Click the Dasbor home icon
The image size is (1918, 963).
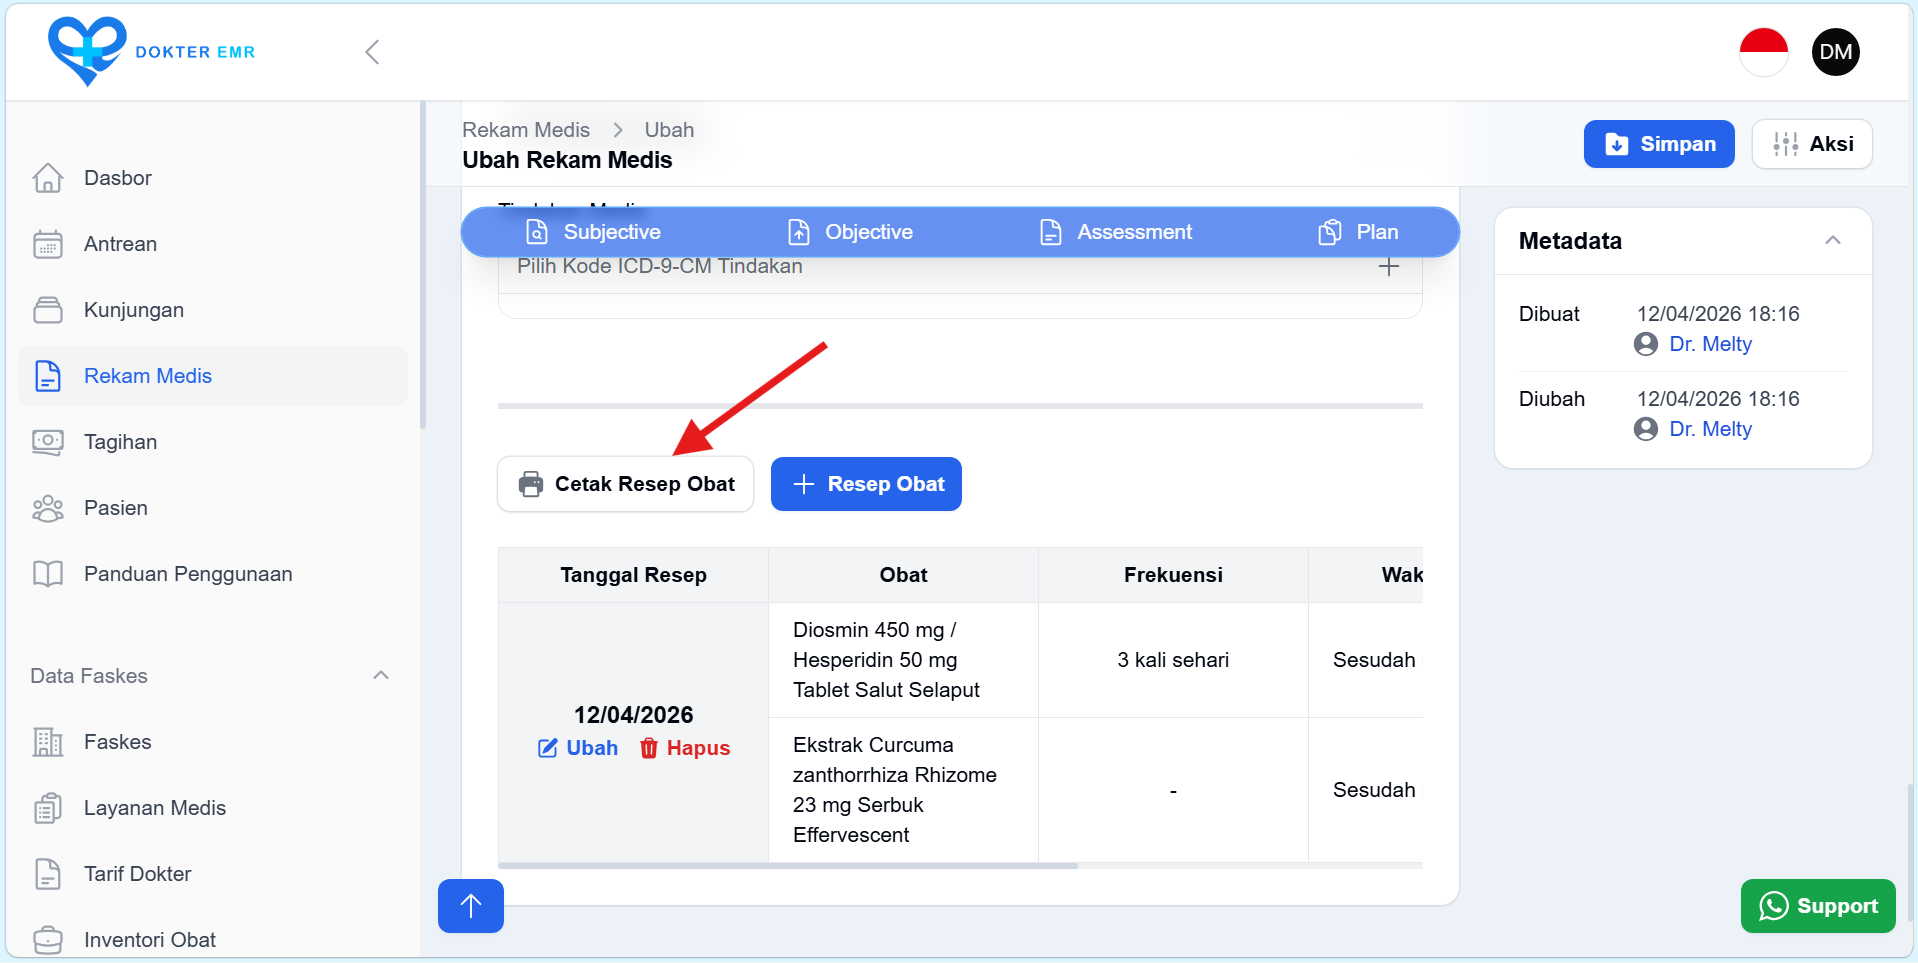pos(48,178)
